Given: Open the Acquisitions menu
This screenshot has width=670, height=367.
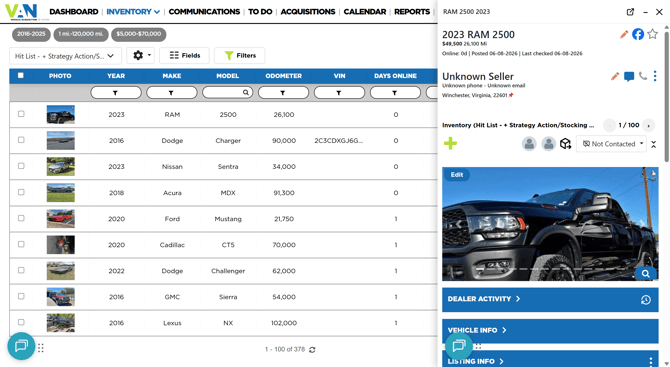Looking at the screenshot, I should click(308, 12).
